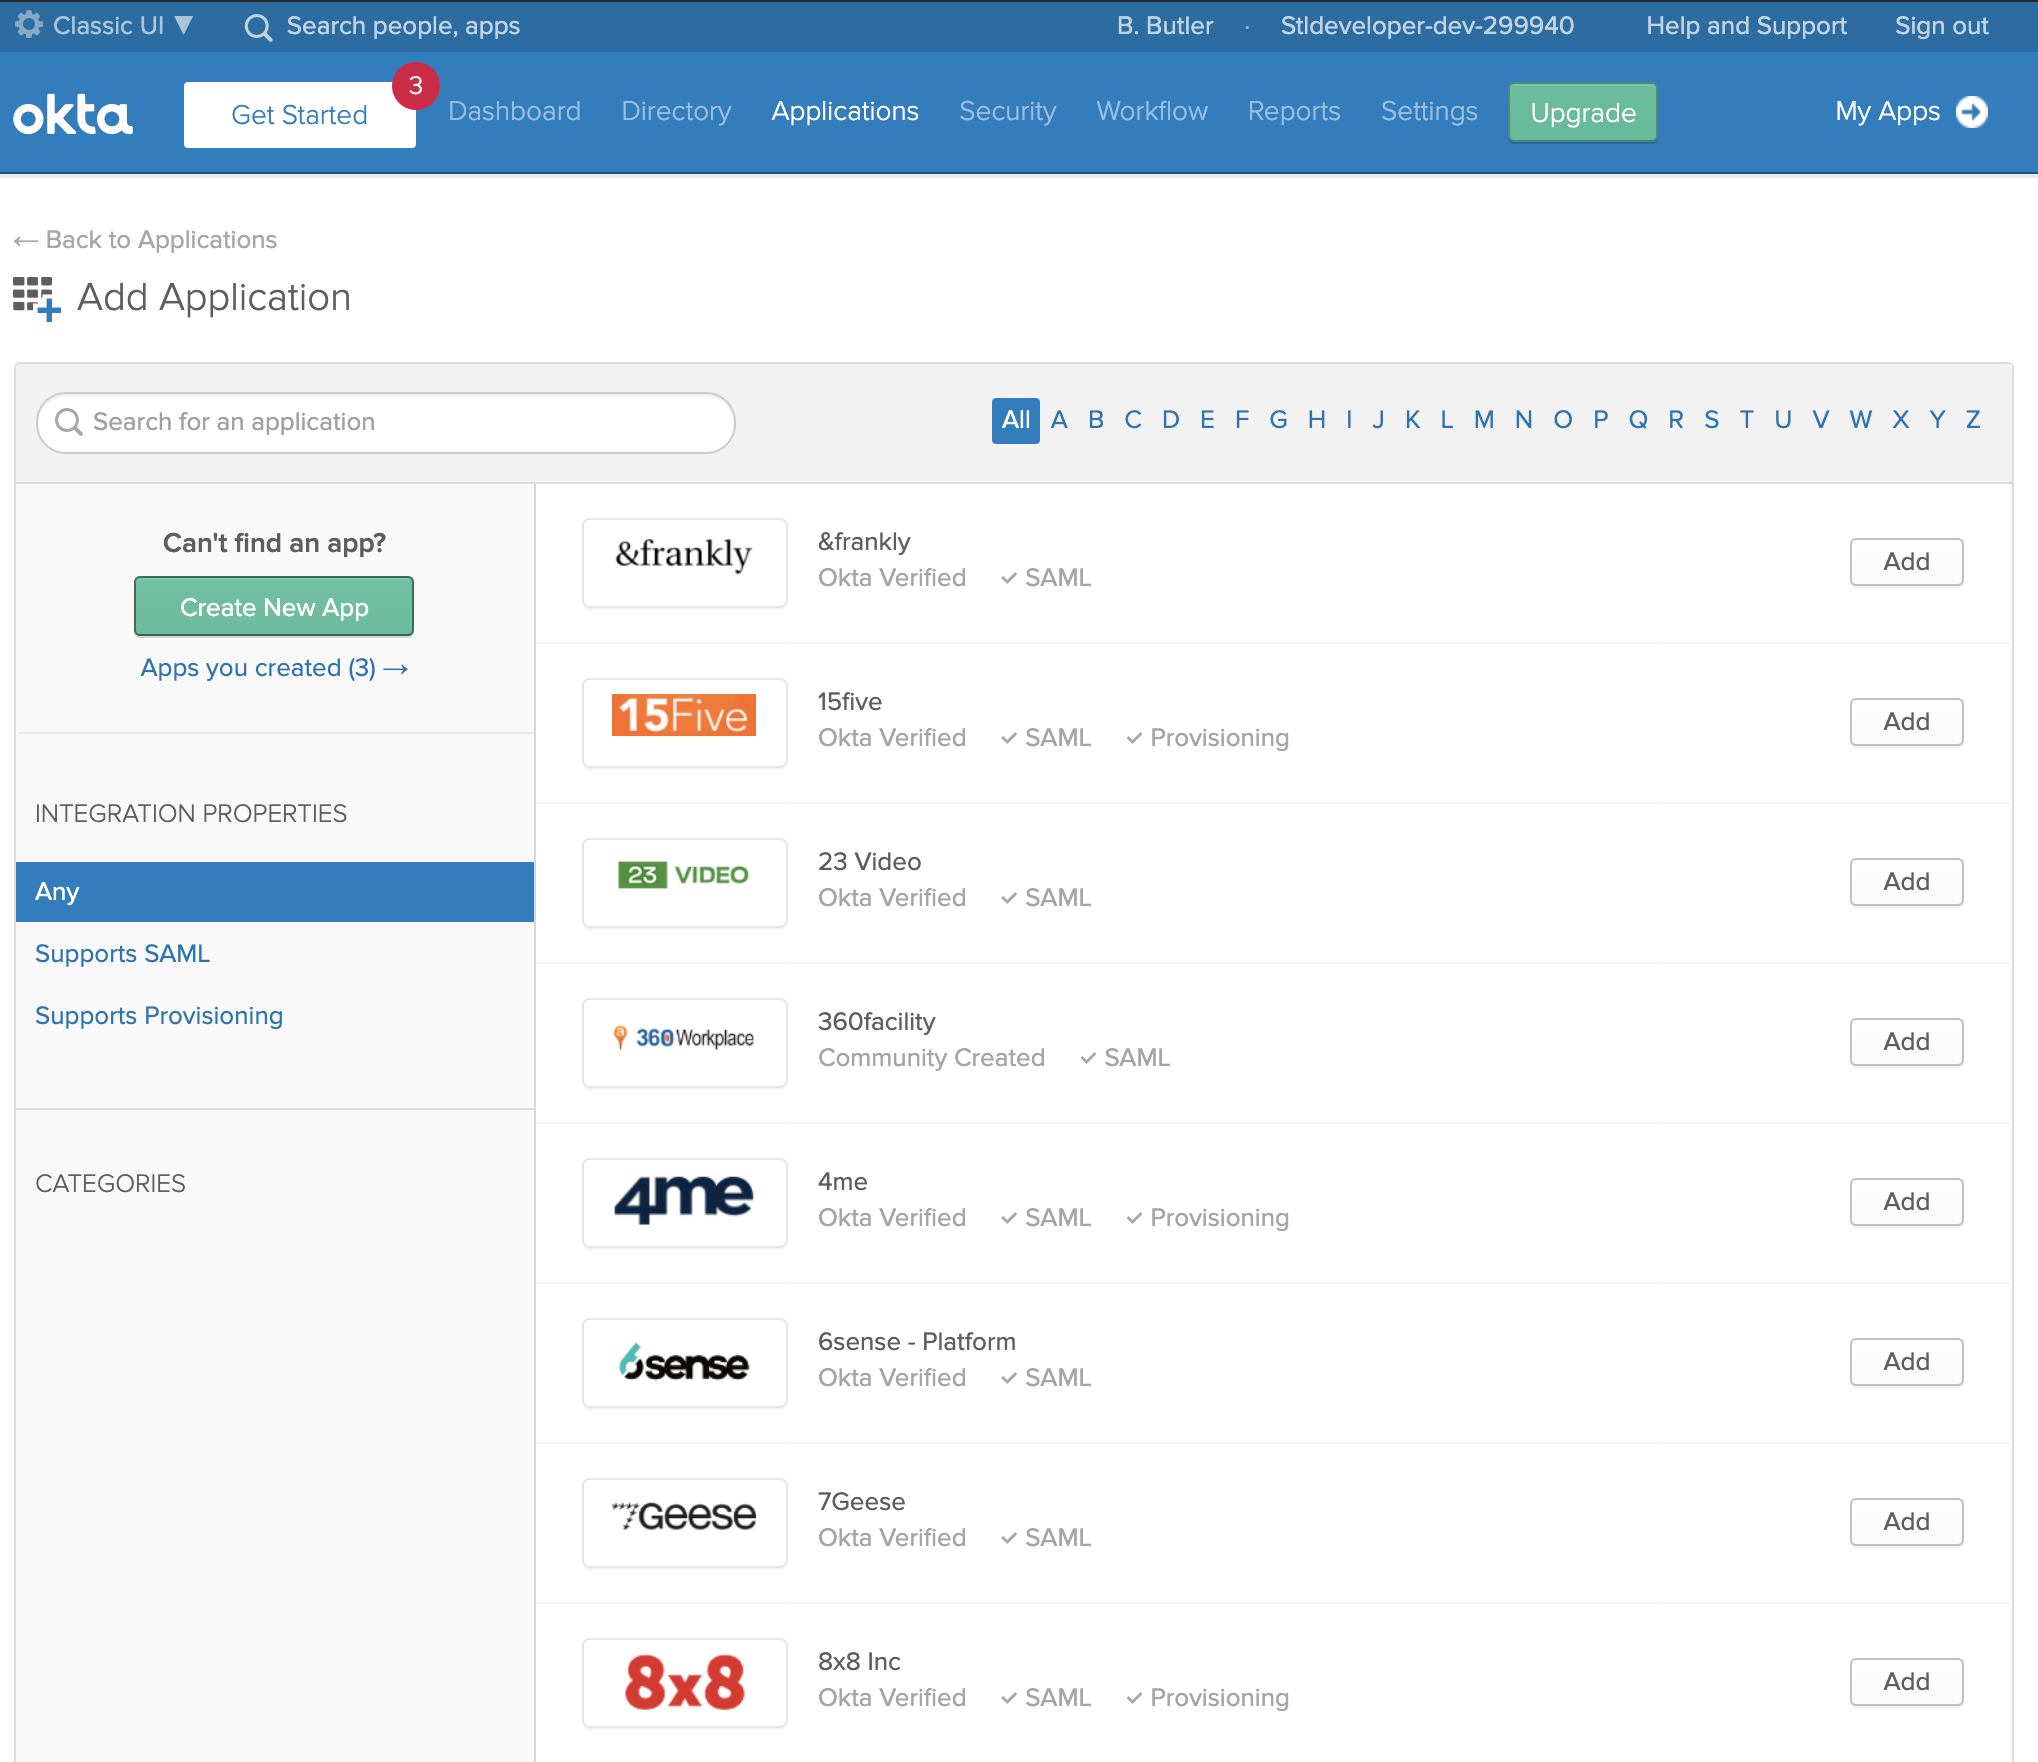This screenshot has width=2038, height=1762.
Task: Select the Any integration property filter
Action: click(275, 892)
